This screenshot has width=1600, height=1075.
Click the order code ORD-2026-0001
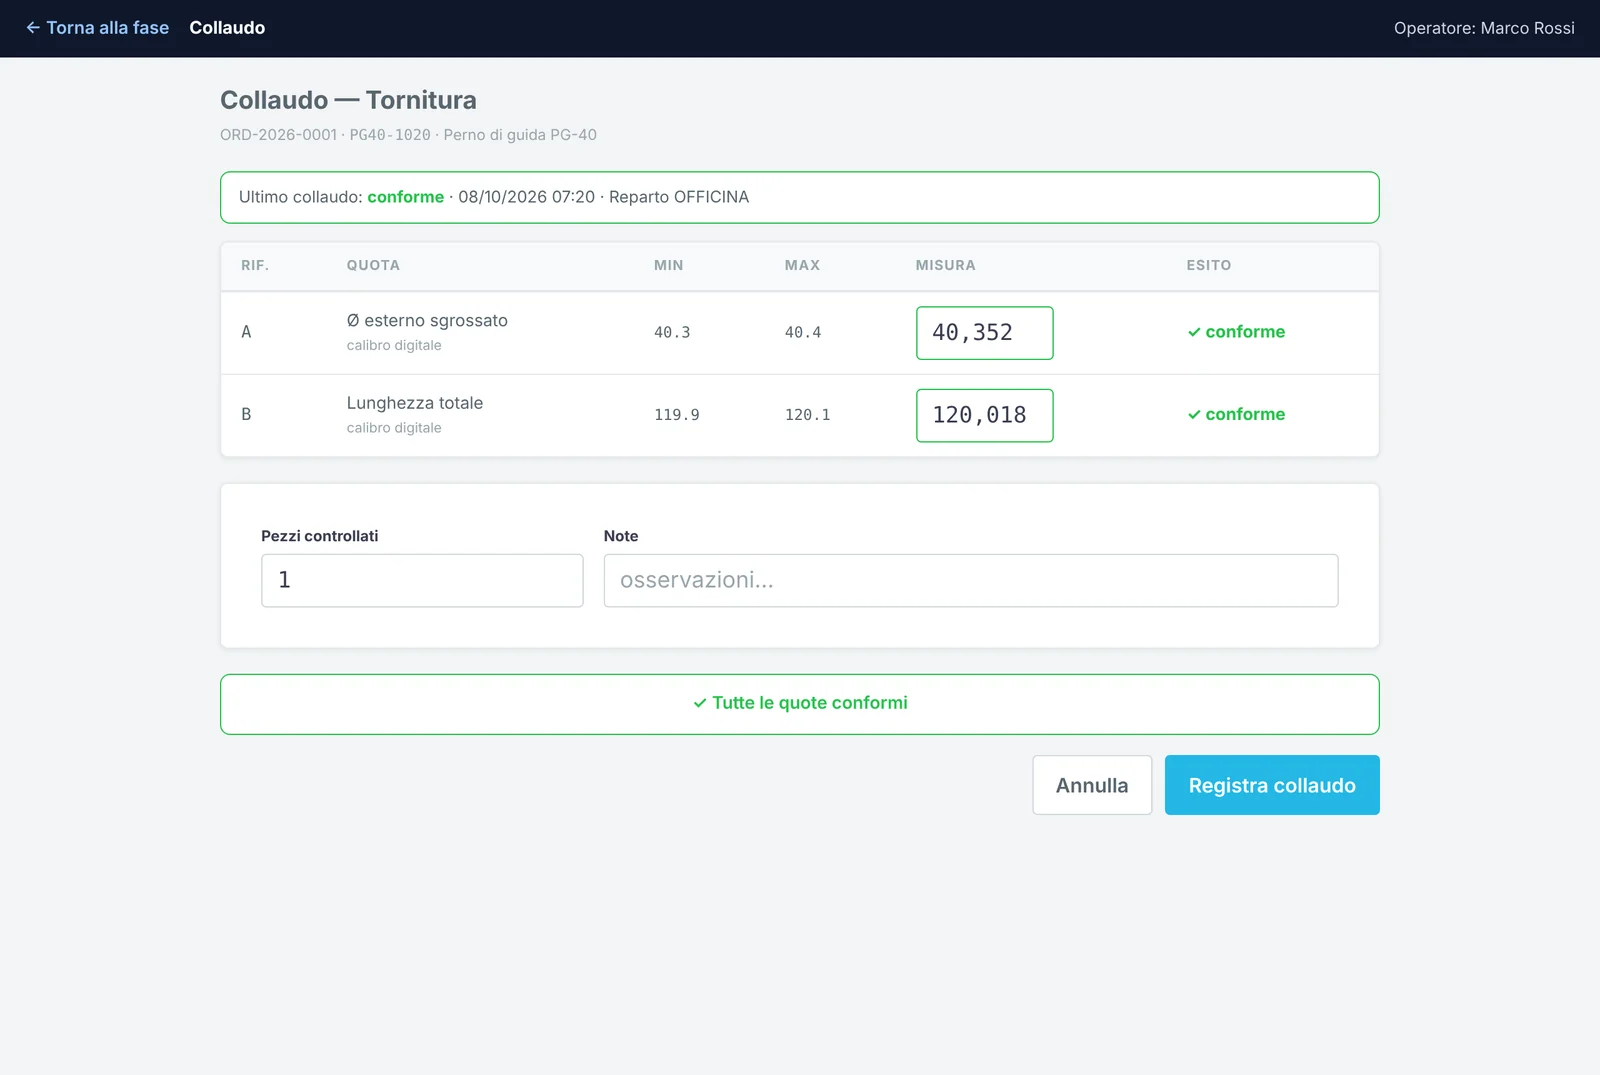279,135
